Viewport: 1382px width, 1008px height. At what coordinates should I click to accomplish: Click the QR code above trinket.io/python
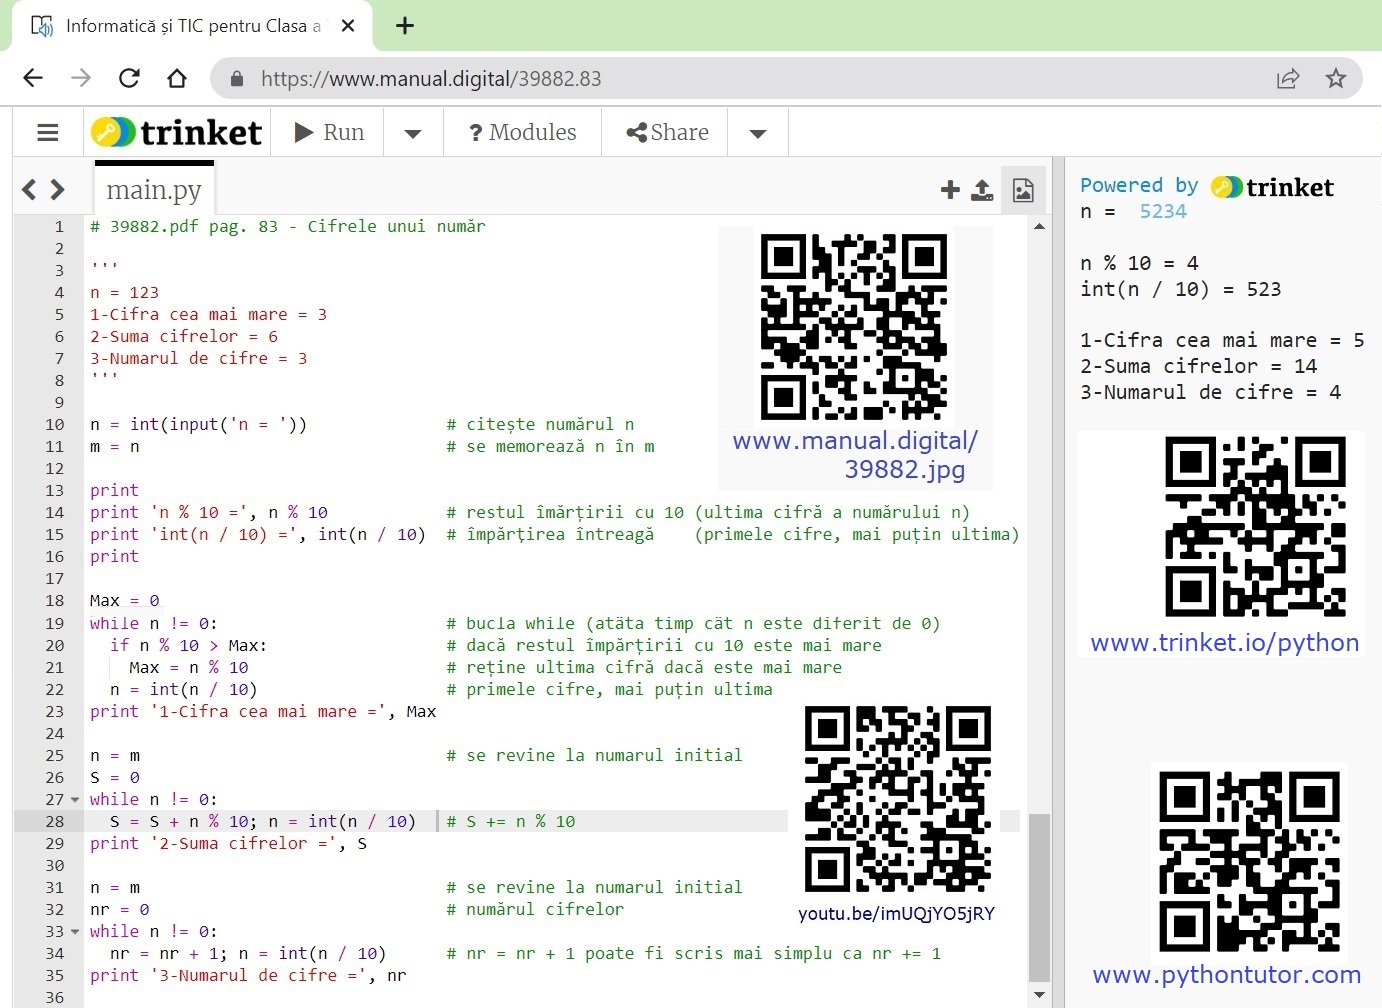(x=1255, y=526)
